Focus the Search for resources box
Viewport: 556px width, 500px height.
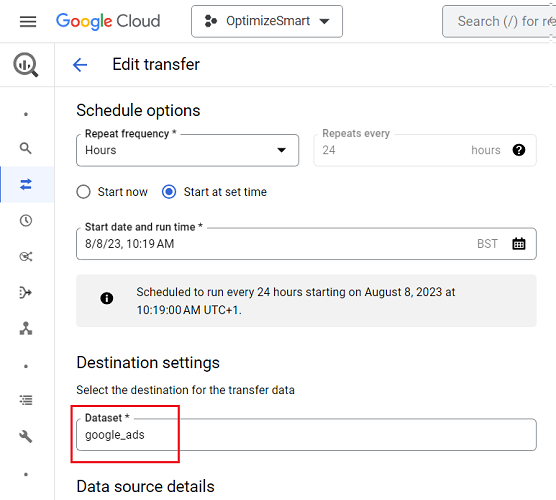tap(499, 21)
